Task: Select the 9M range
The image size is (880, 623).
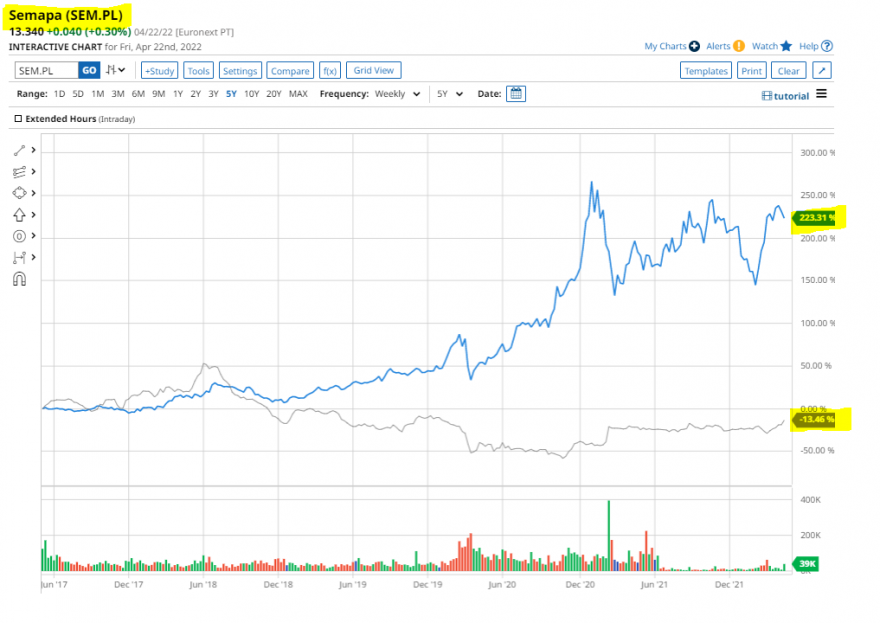Action: coord(159,94)
